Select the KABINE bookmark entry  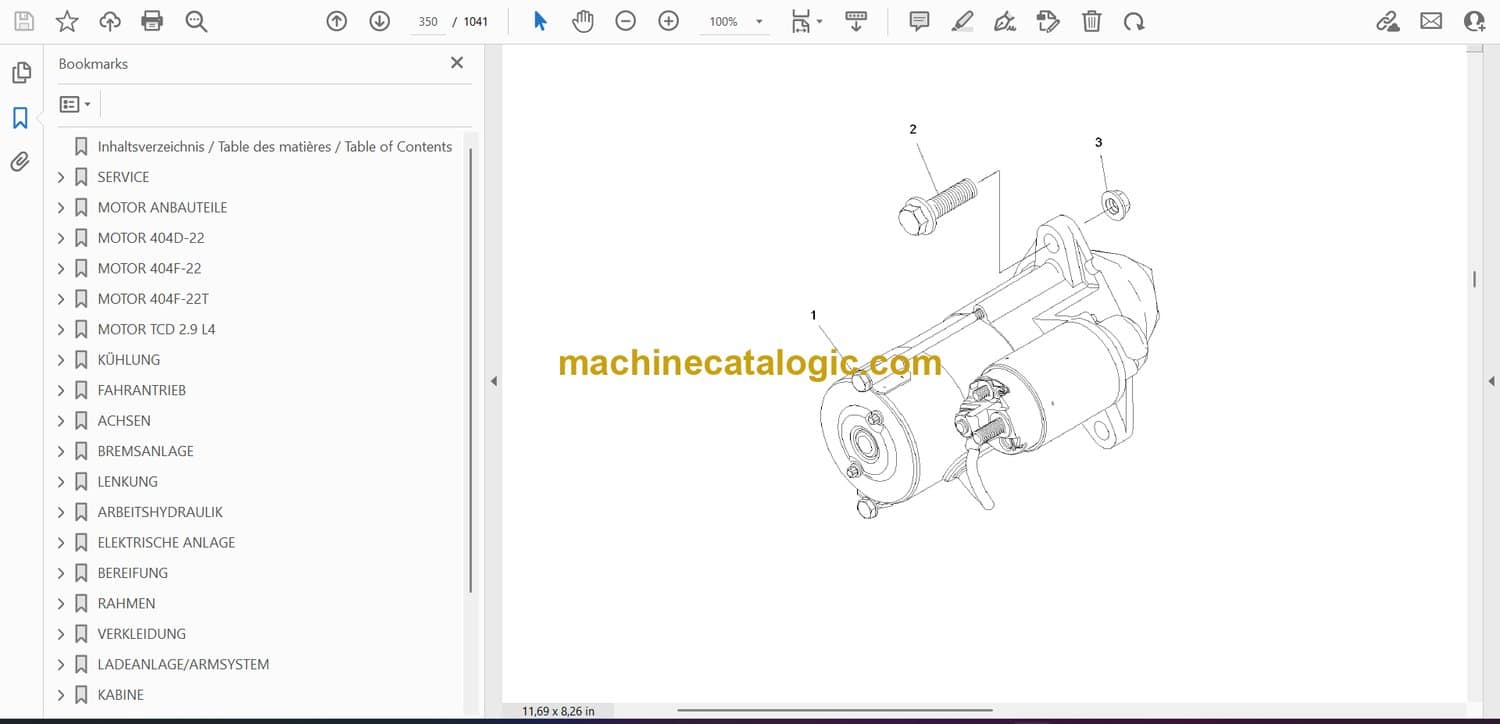120,695
